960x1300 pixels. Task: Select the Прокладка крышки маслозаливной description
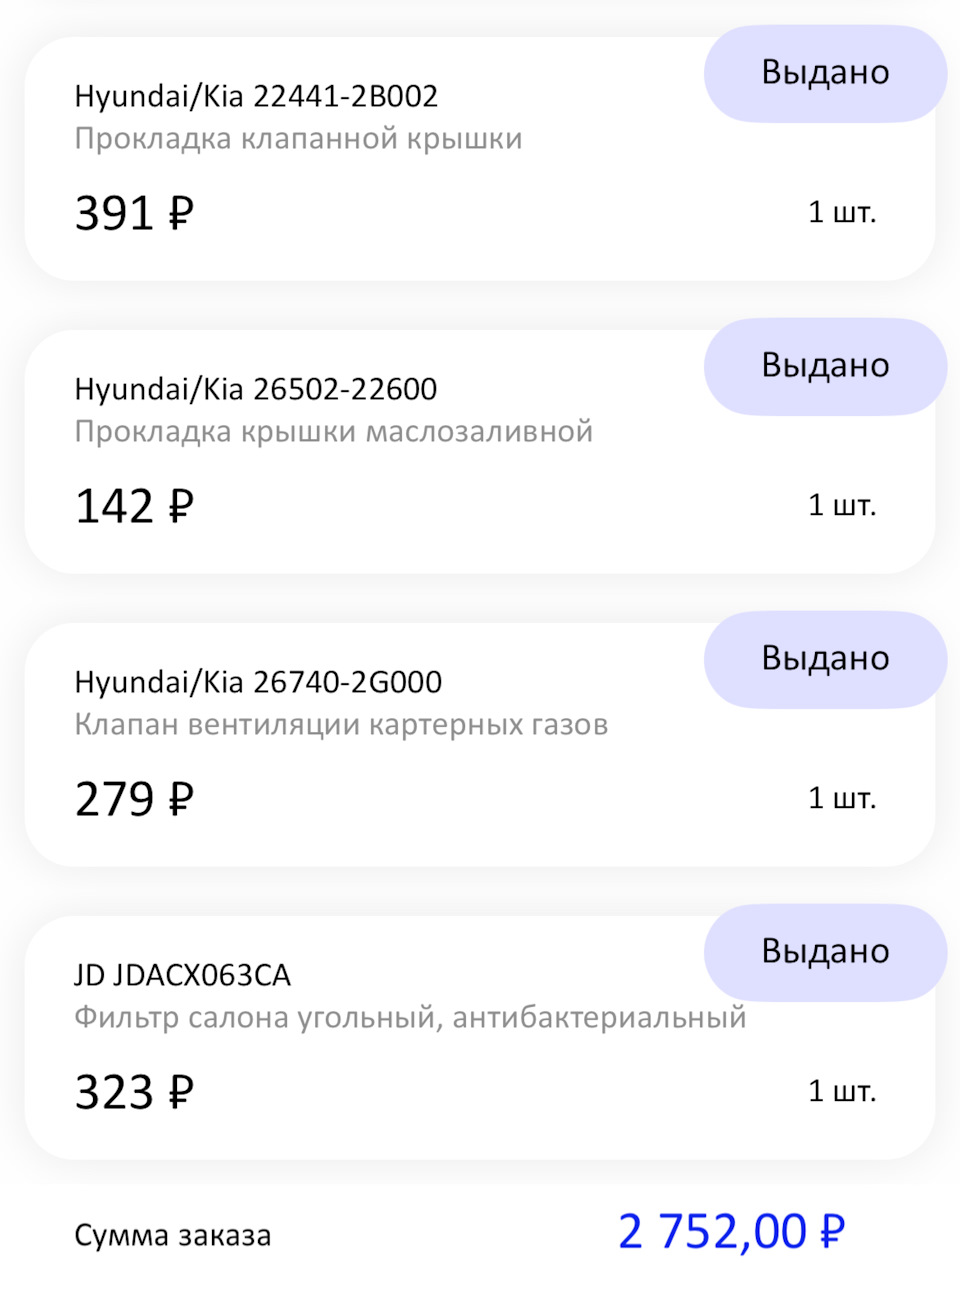(x=333, y=432)
